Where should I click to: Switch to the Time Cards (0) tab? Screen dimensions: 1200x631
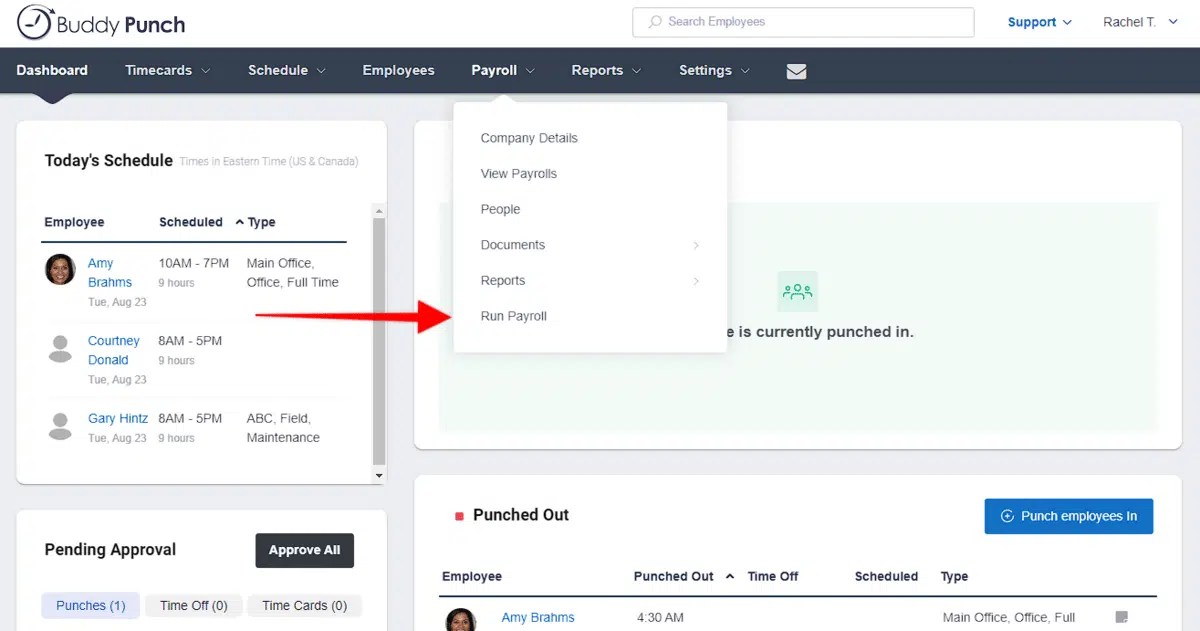(x=304, y=605)
